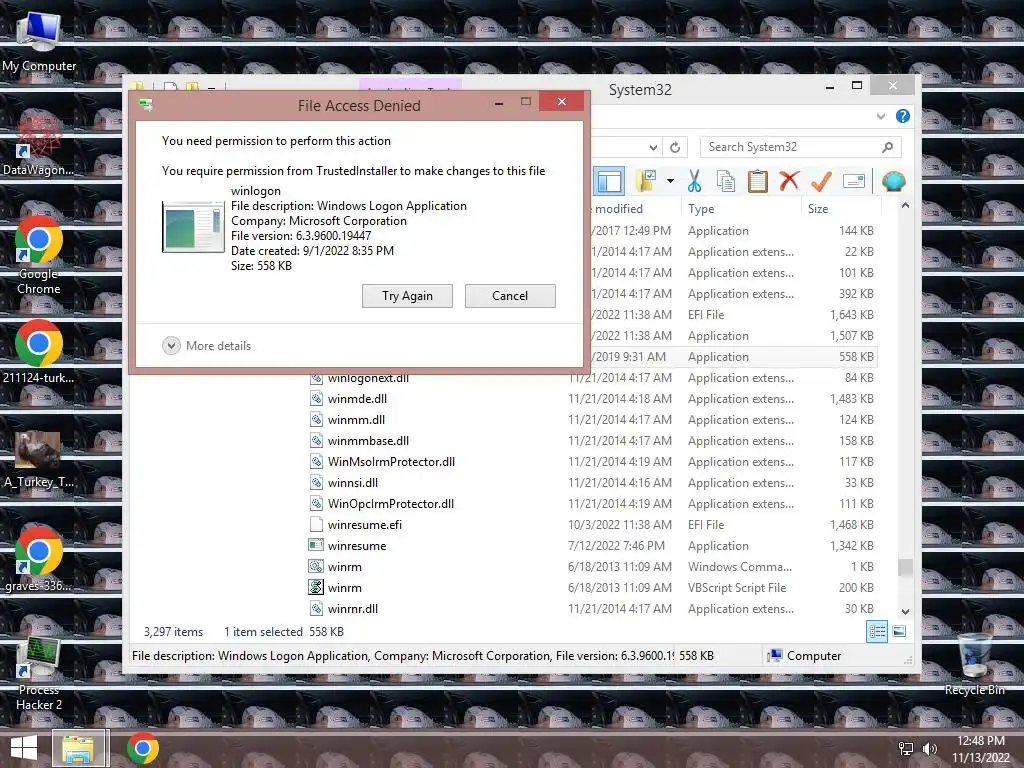The width and height of the screenshot is (1024, 768).
Task: Click the red X Delete icon
Action: (789, 181)
